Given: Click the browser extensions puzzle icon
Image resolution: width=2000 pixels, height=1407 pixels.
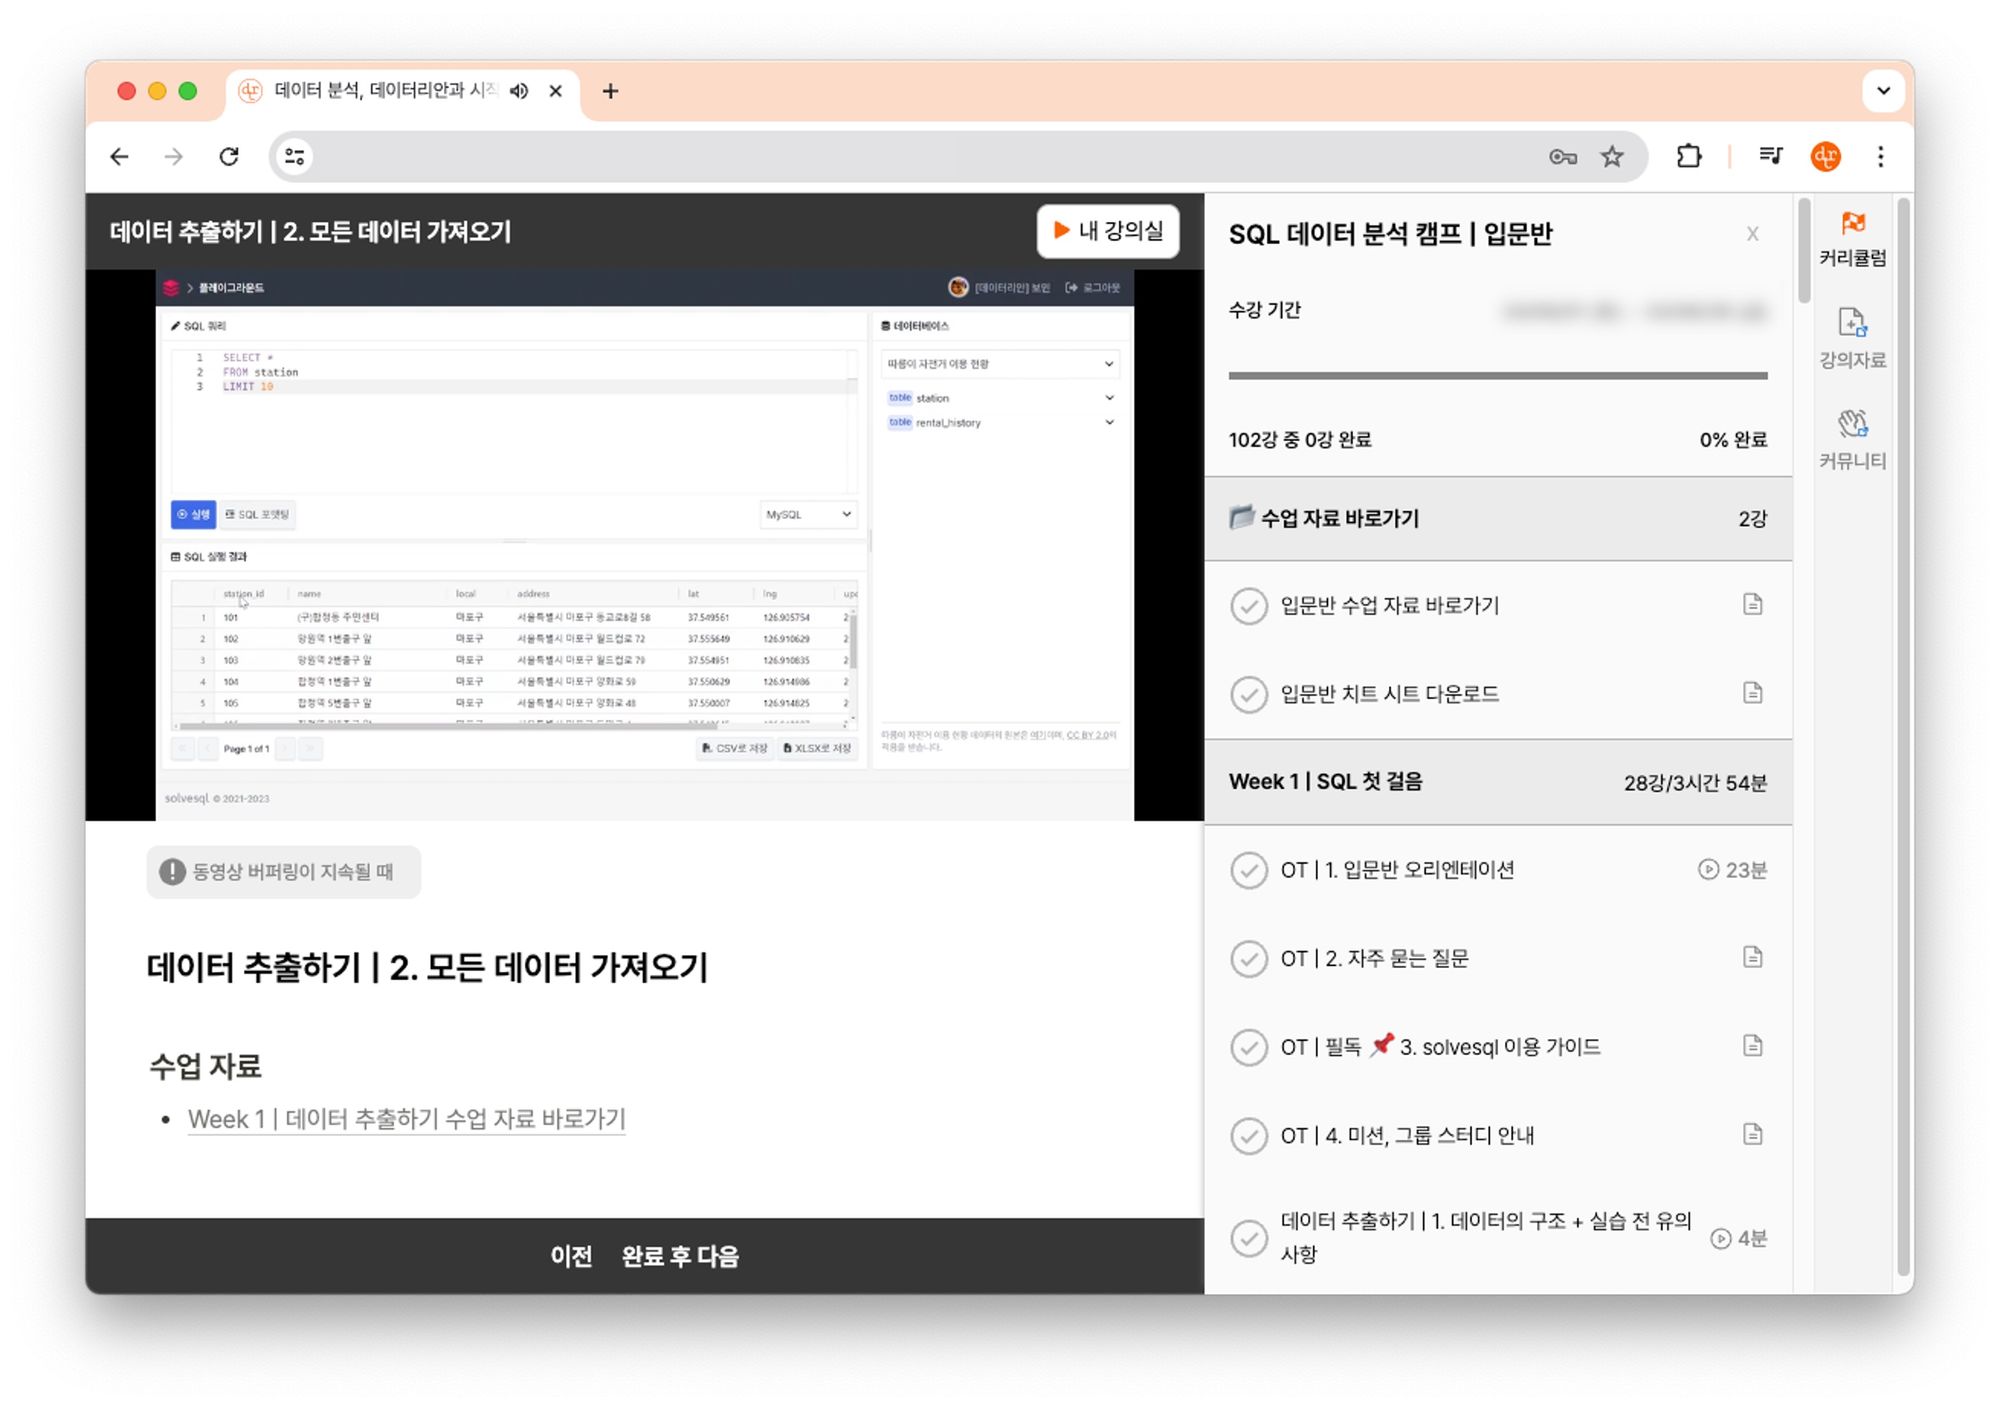Looking at the screenshot, I should click(x=1690, y=156).
